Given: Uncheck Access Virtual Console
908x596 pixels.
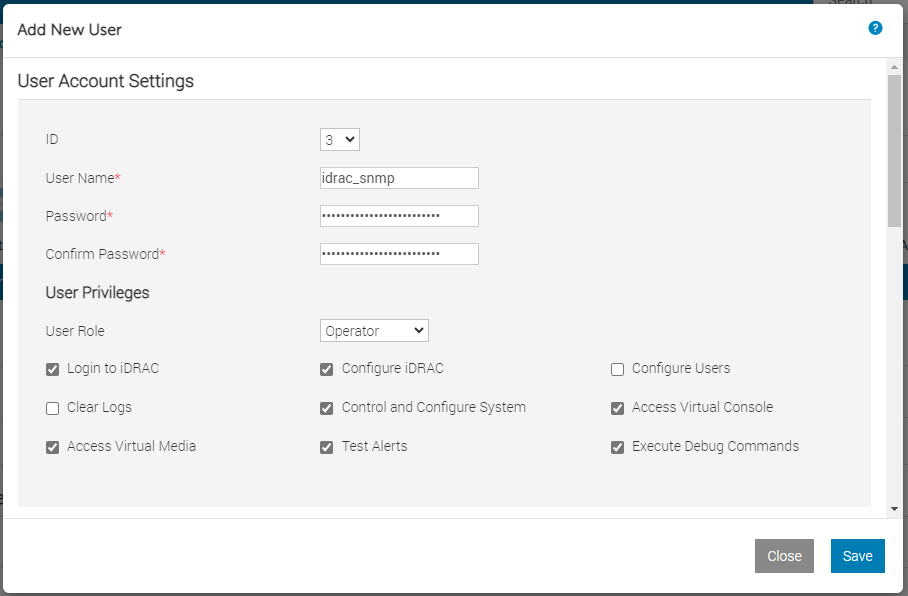Looking at the screenshot, I should pyautogui.click(x=617, y=408).
